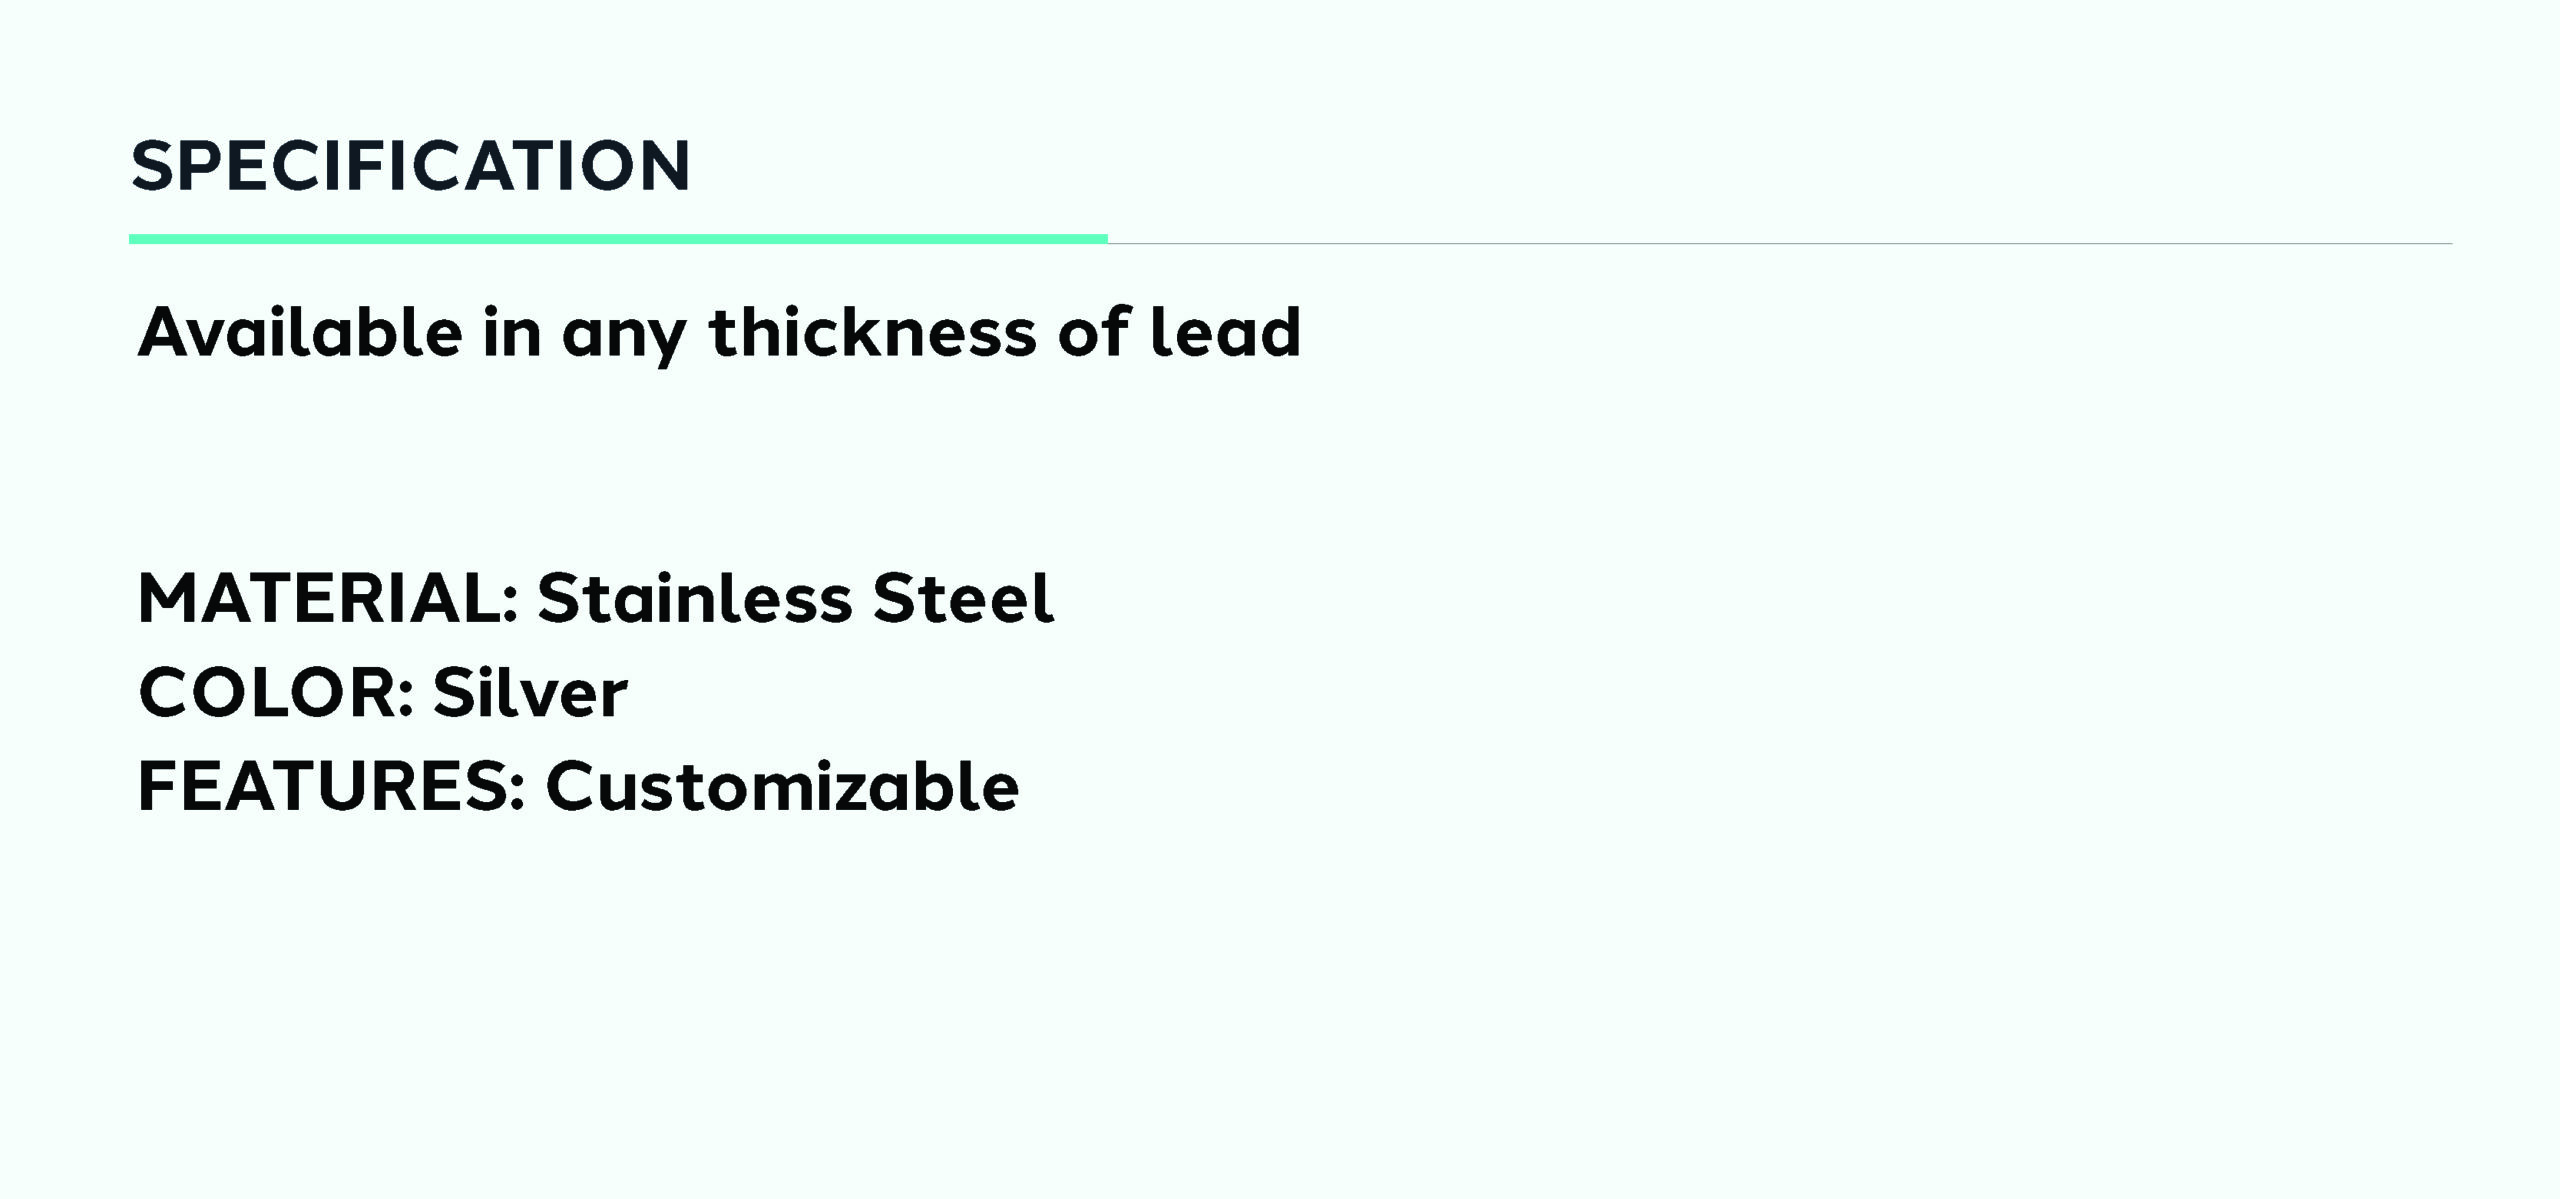Click the word 'in' after 'Available'

coord(513,332)
